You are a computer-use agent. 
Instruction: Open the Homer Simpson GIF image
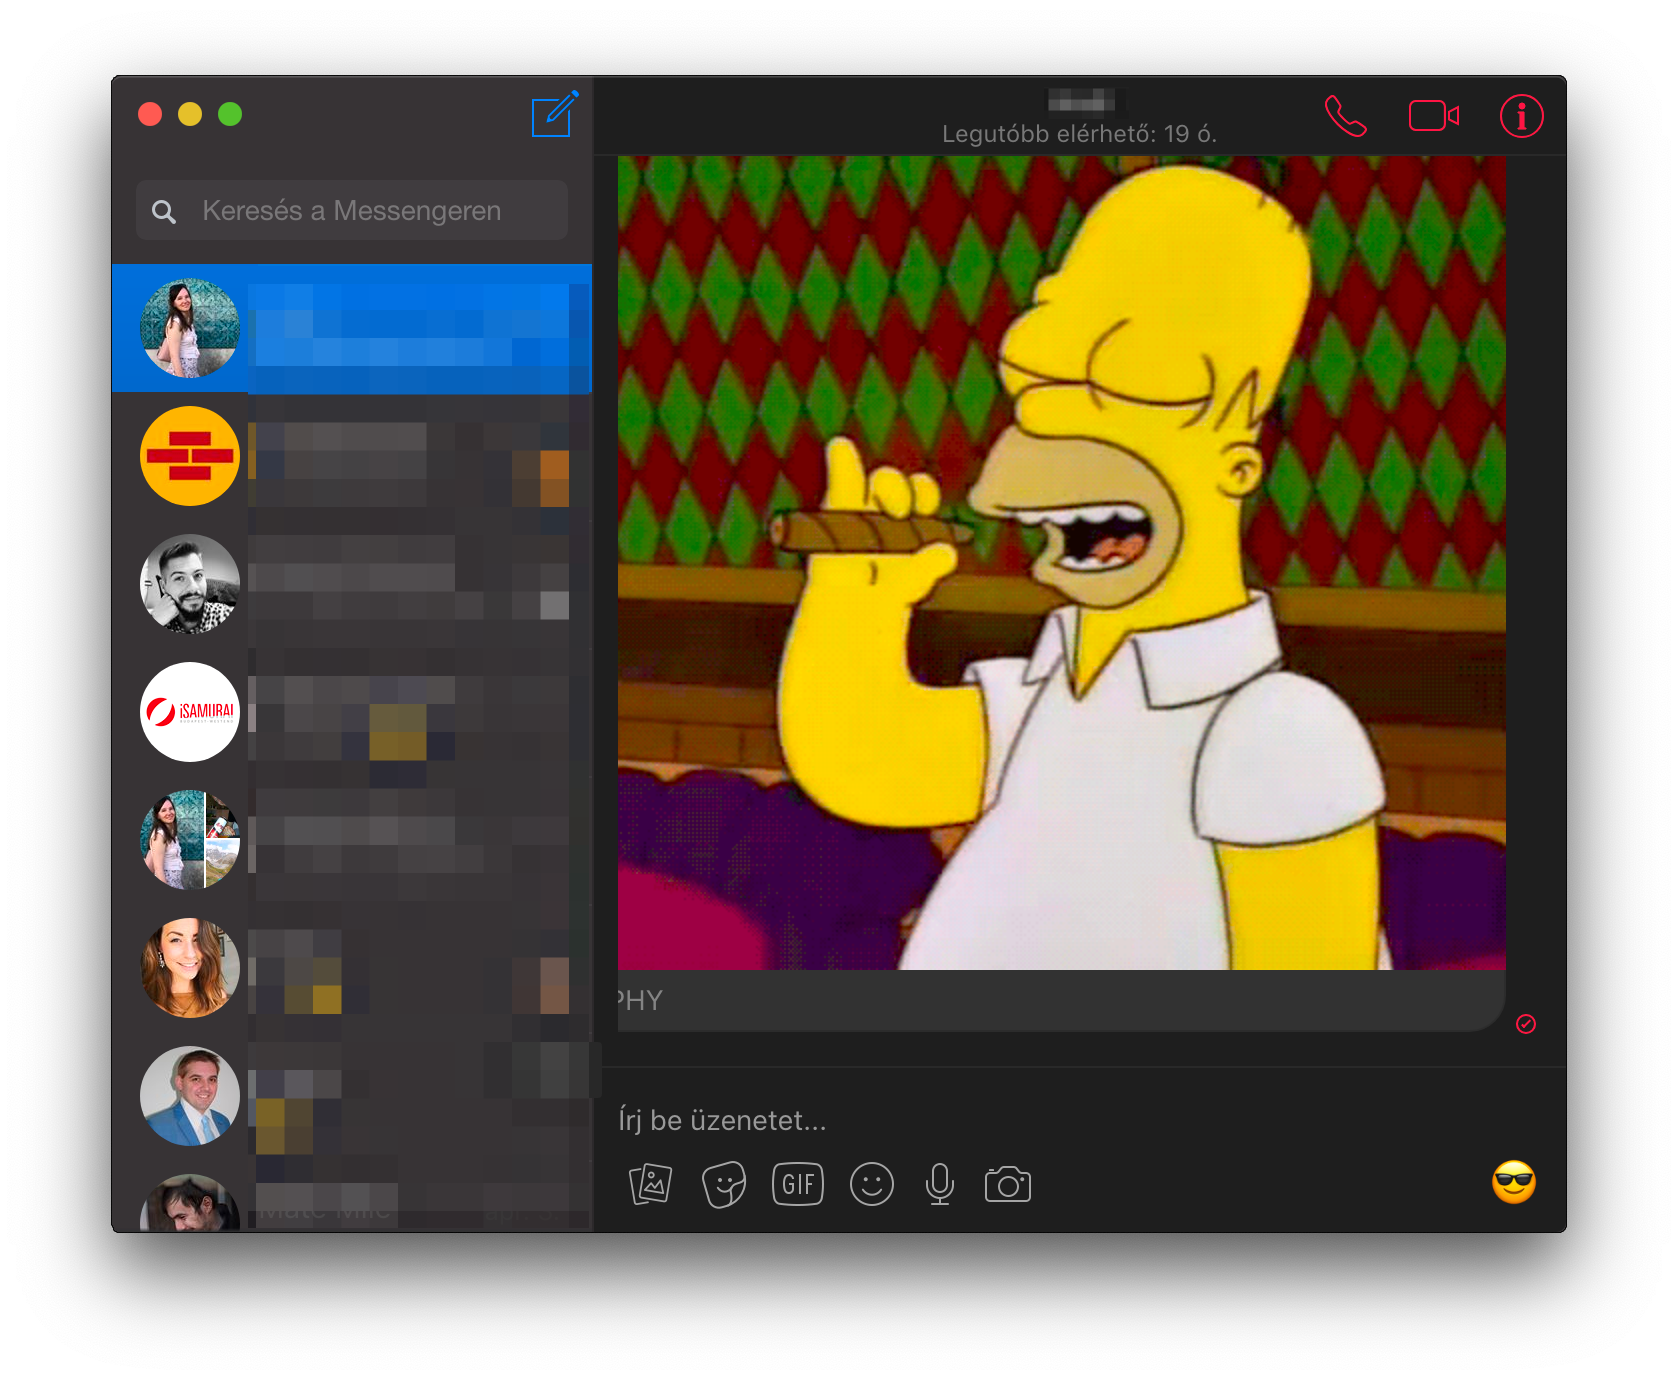(1061, 562)
